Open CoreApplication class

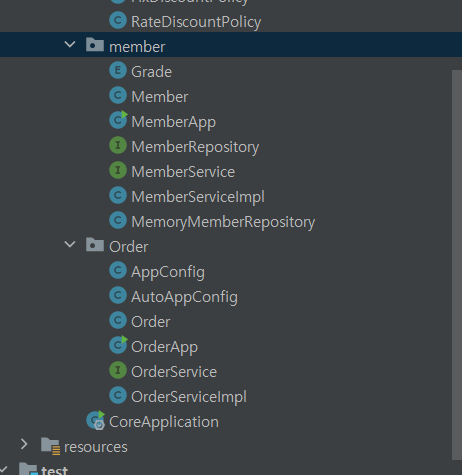pyautogui.click(x=164, y=422)
